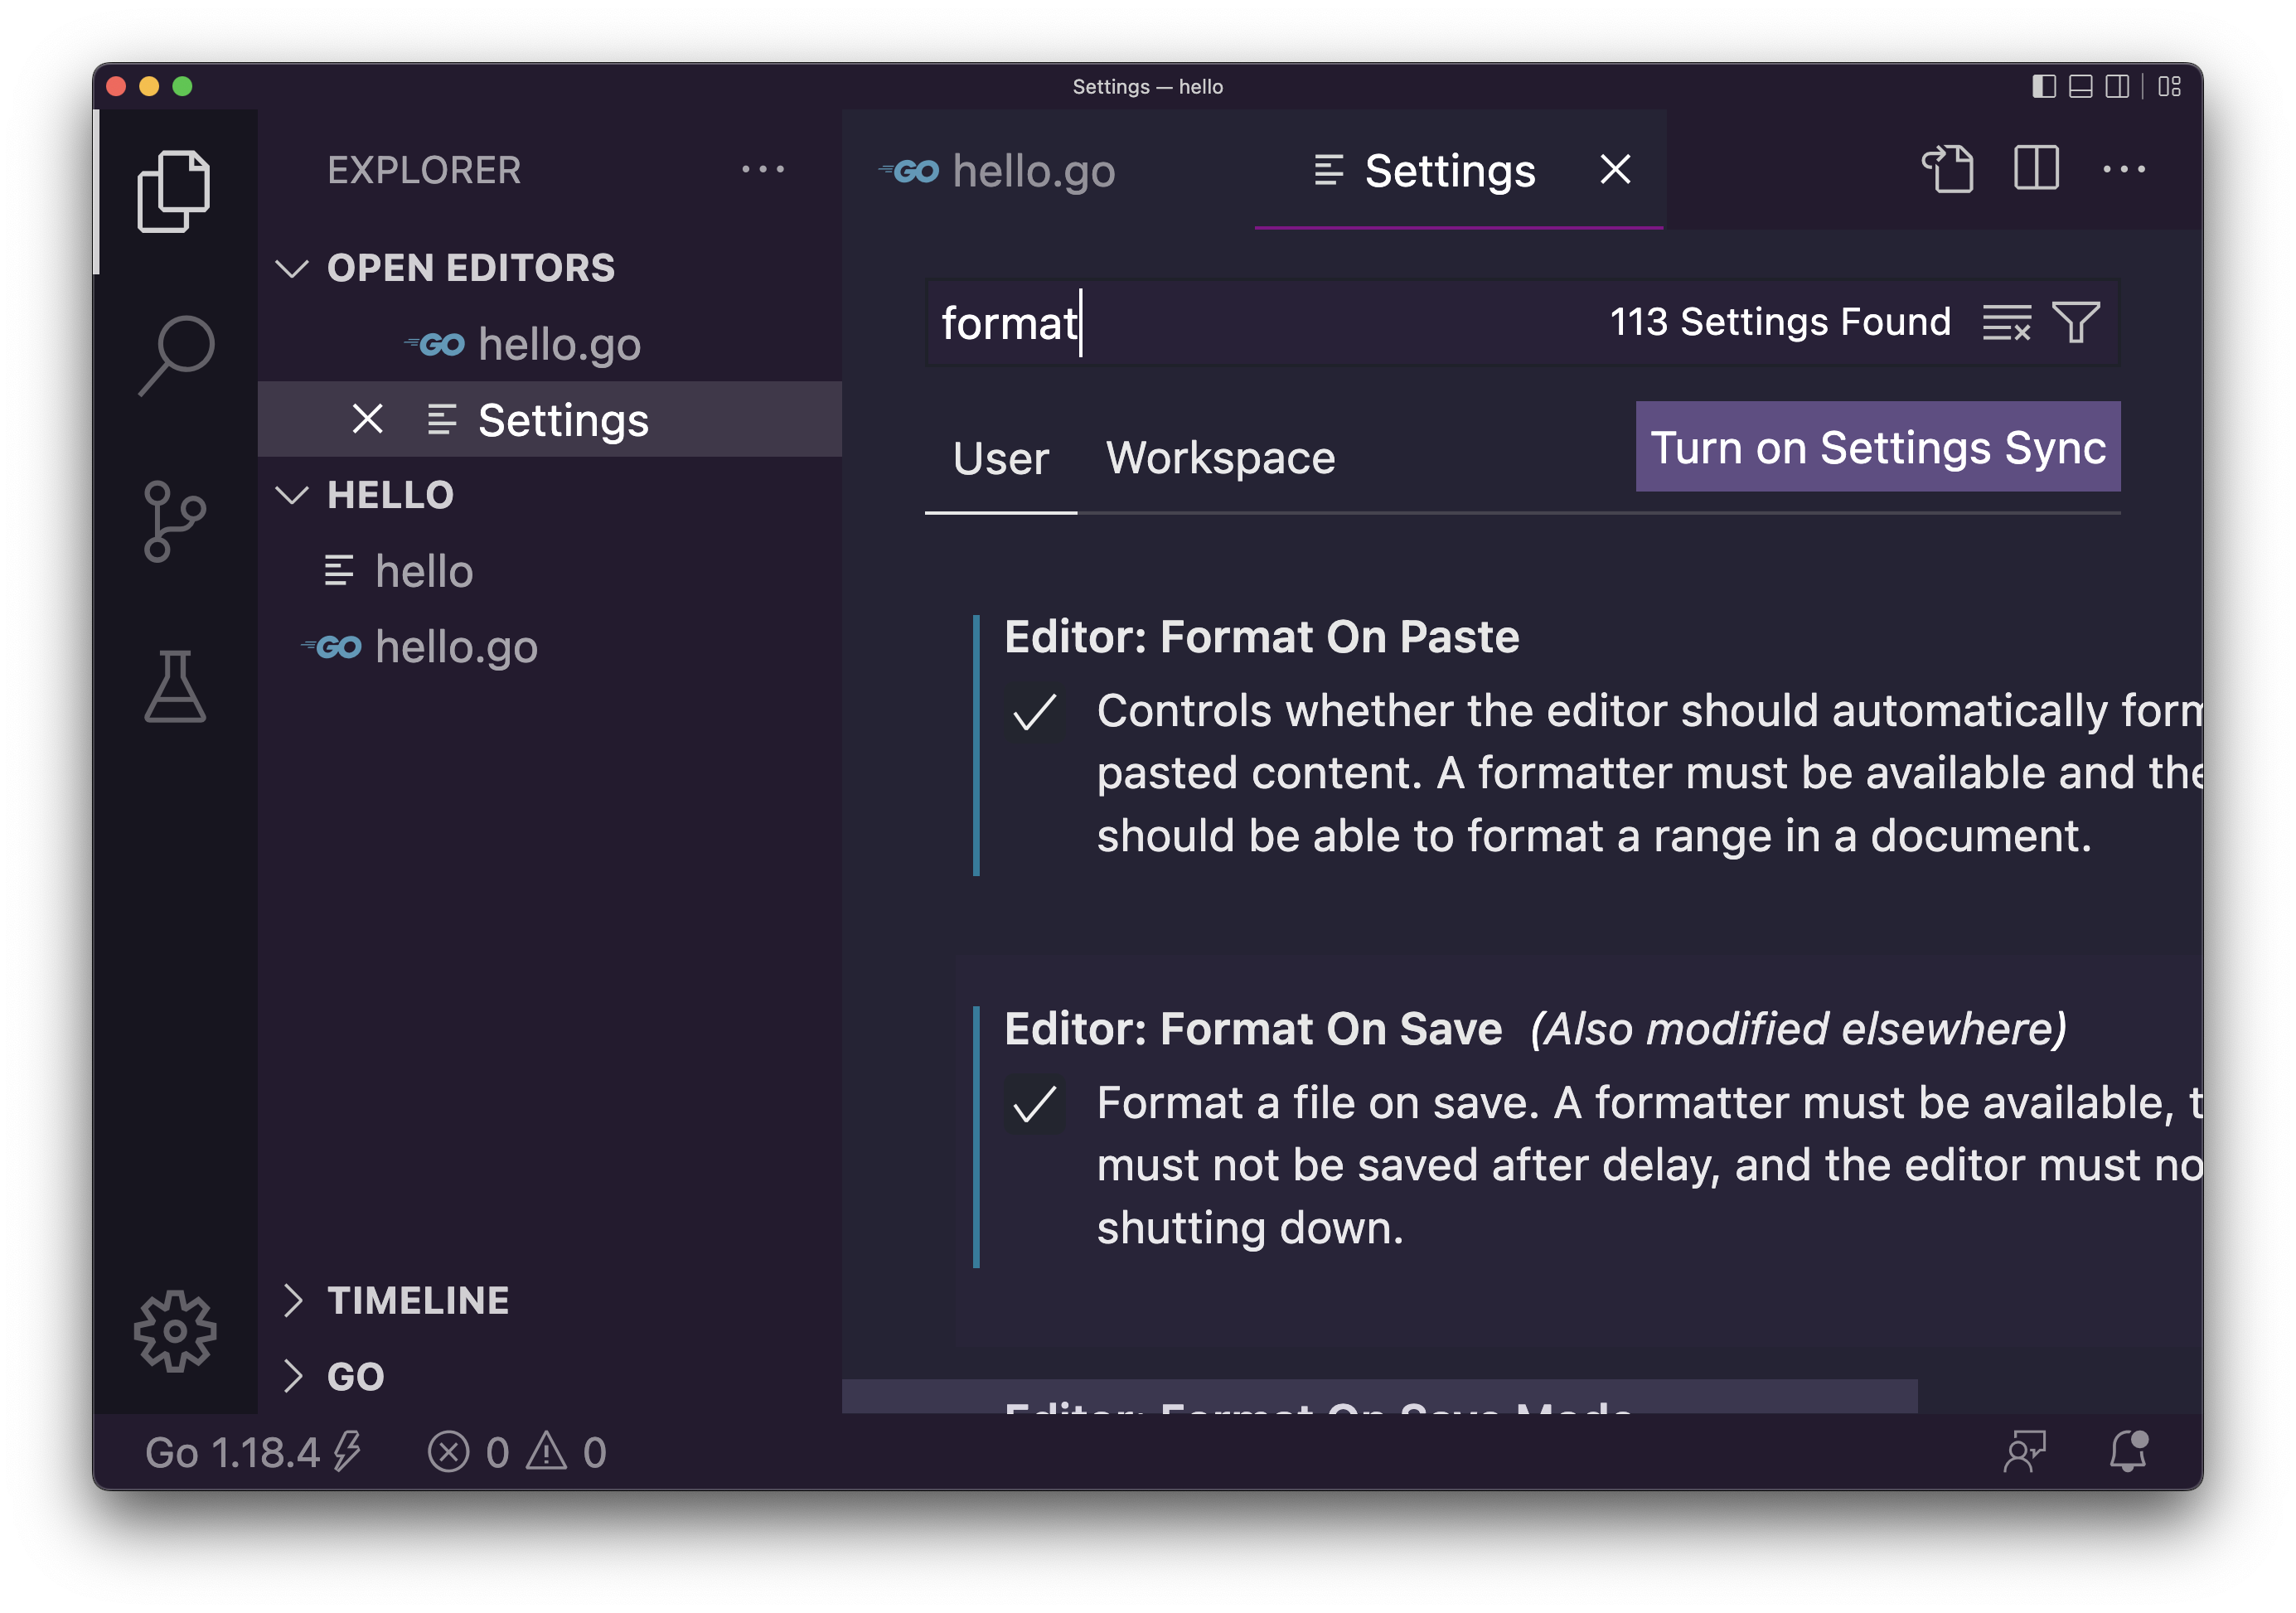Click Go 1.18.4 version in status bar
The width and height of the screenshot is (2296, 1613).
(232, 1452)
